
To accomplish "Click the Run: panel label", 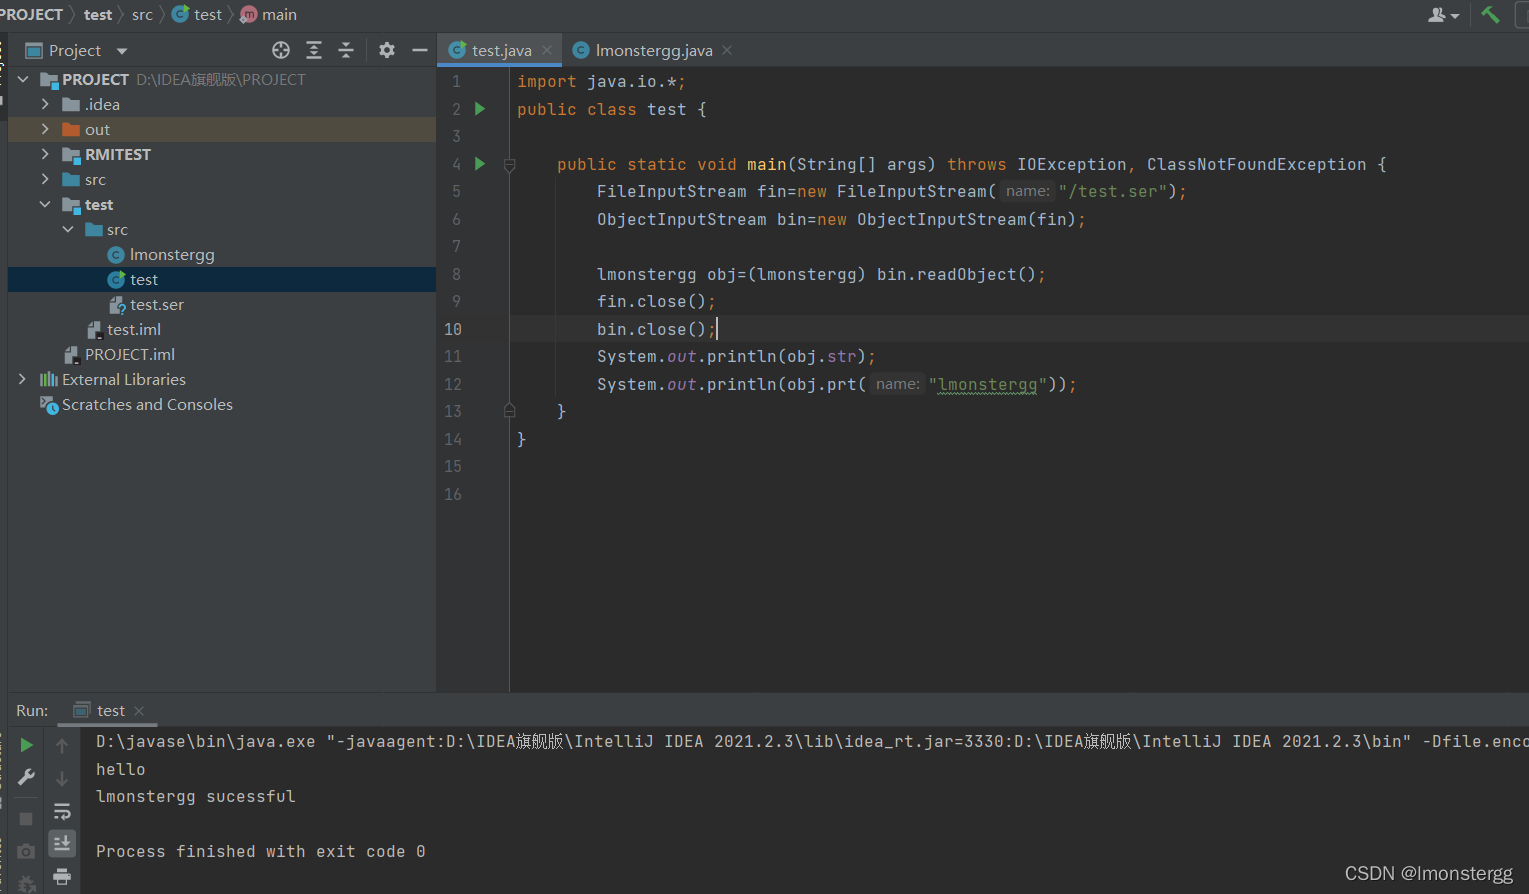I will [32, 710].
